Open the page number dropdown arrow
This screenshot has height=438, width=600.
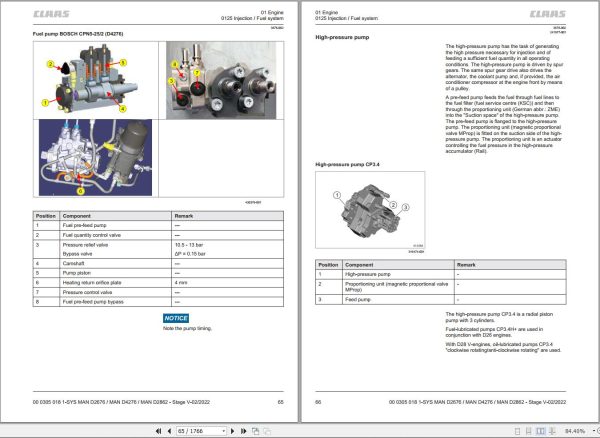tap(223, 431)
